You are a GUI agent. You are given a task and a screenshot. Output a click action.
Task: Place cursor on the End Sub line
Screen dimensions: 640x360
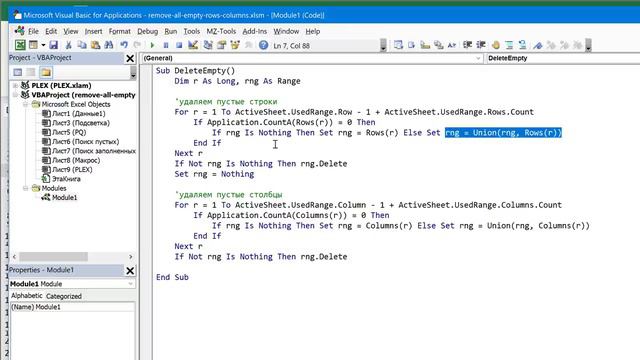pyautogui.click(x=172, y=277)
